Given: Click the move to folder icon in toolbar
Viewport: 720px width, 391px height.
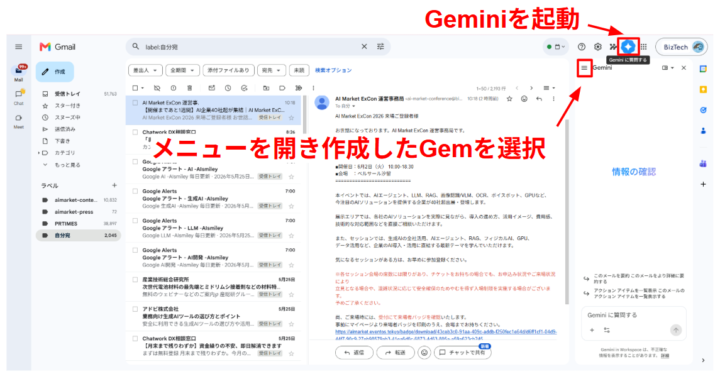Looking at the screenshot, I should [266, 88].
